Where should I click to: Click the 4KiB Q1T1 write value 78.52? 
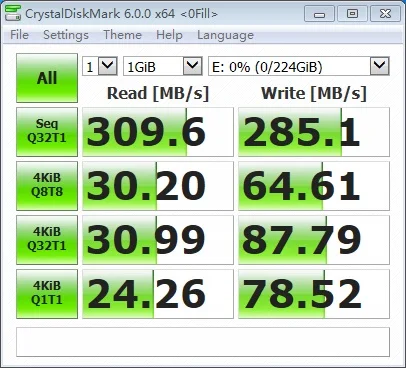[314, 294]
